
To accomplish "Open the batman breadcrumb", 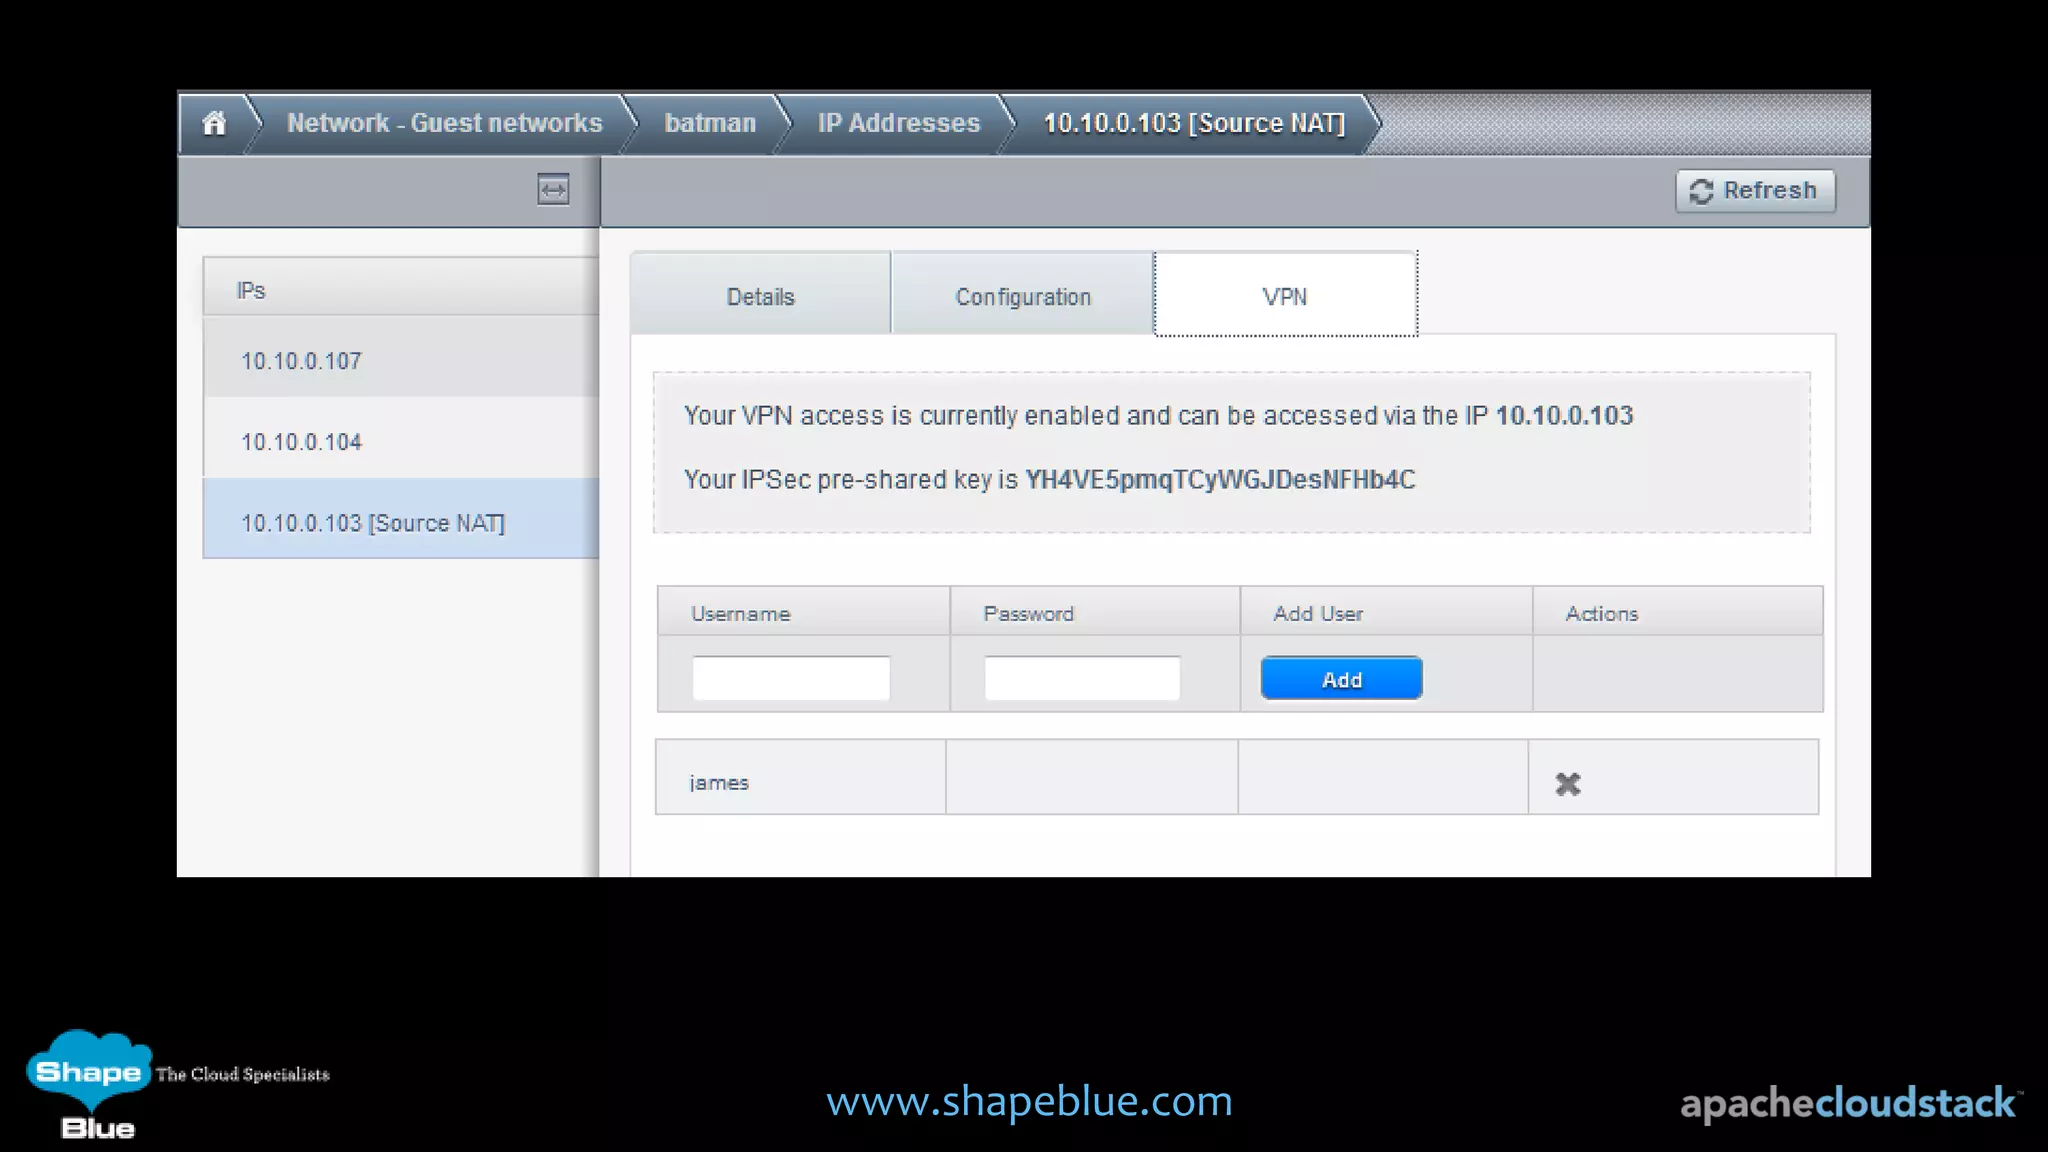I will click(x=710, y=123).
